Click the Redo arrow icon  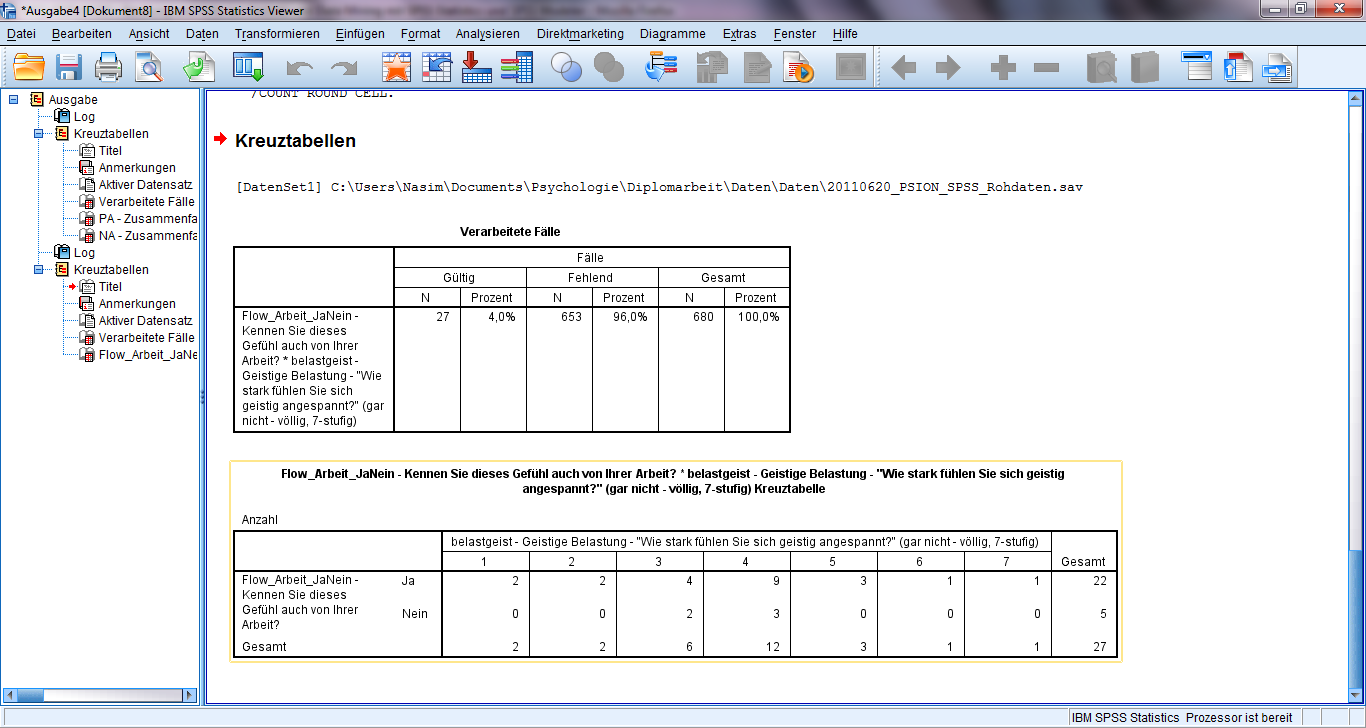point(344,68)
